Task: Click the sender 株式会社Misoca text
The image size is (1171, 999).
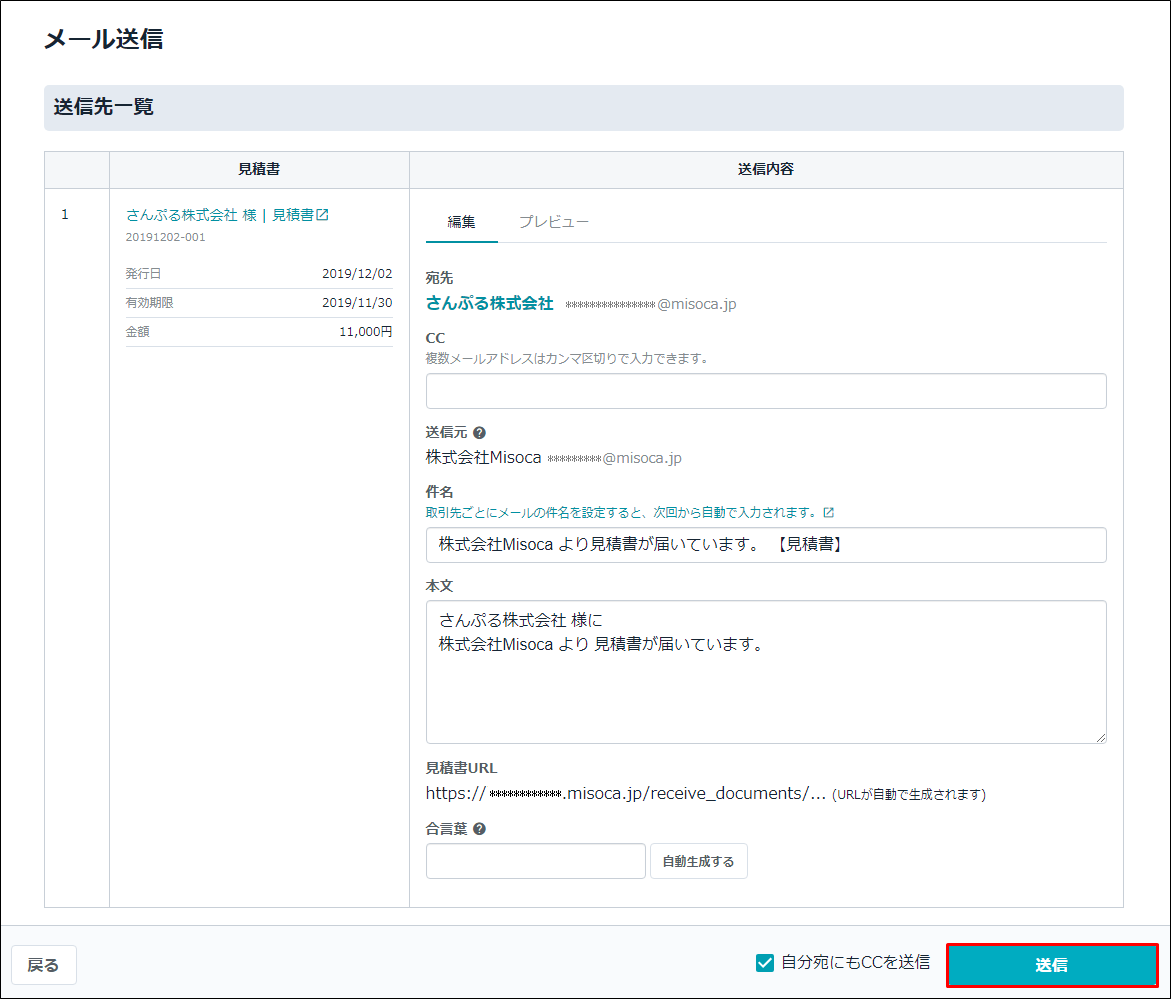Action: tap(483, 458)
